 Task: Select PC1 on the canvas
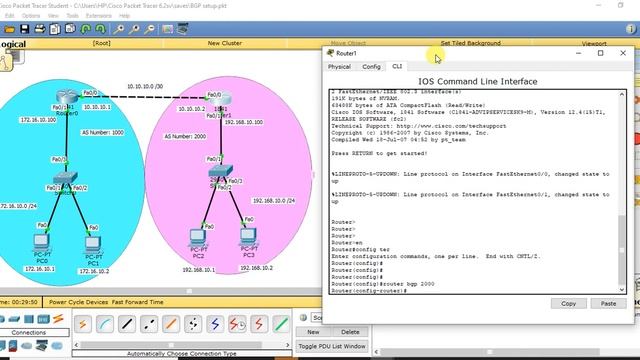click(x=93, y=244)
